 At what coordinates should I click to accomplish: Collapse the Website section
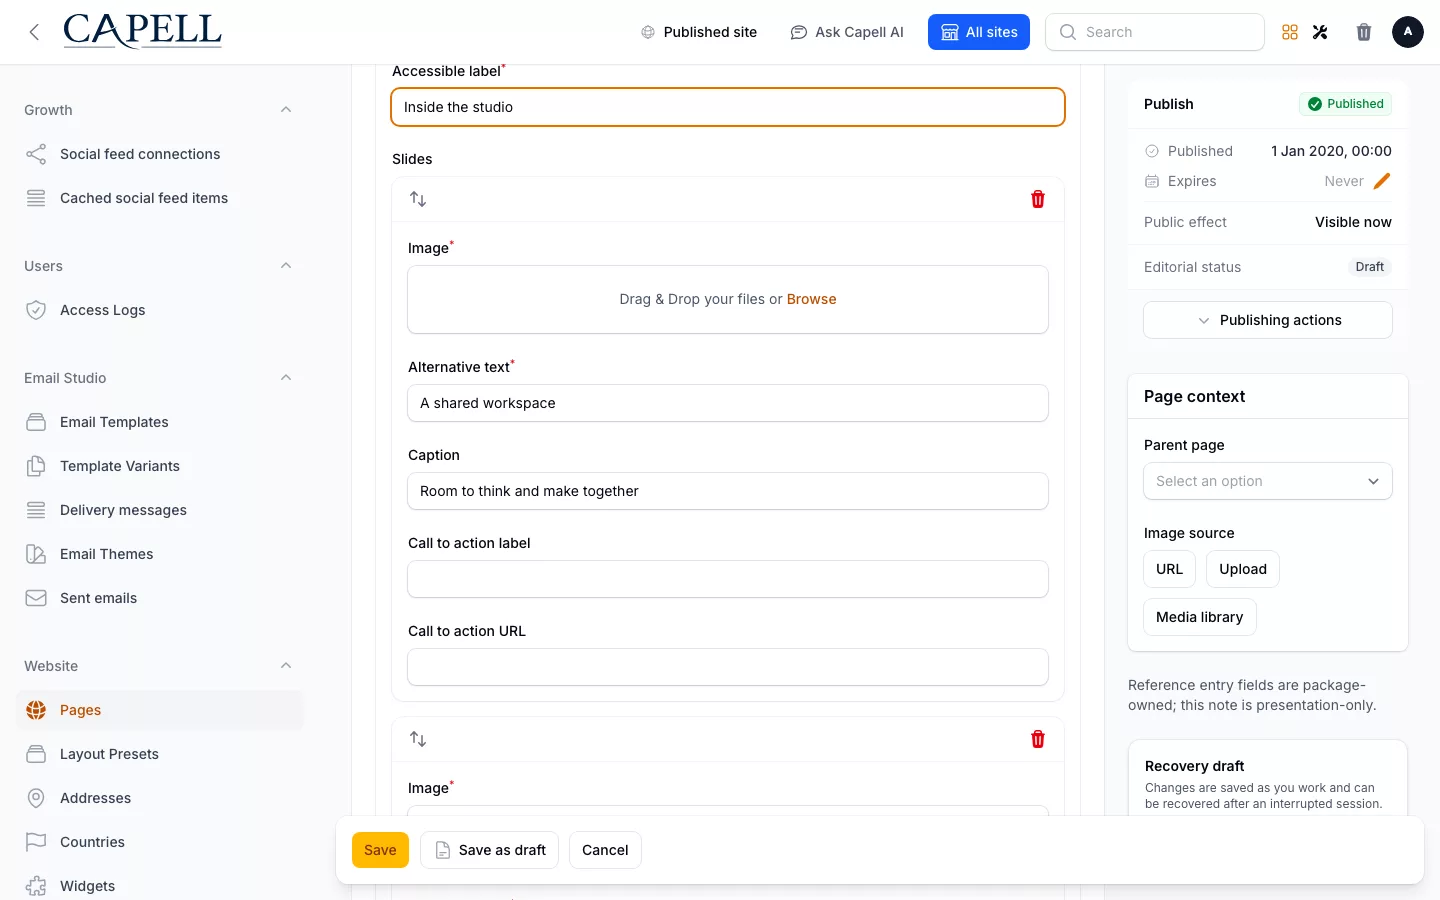pos(286,666)
